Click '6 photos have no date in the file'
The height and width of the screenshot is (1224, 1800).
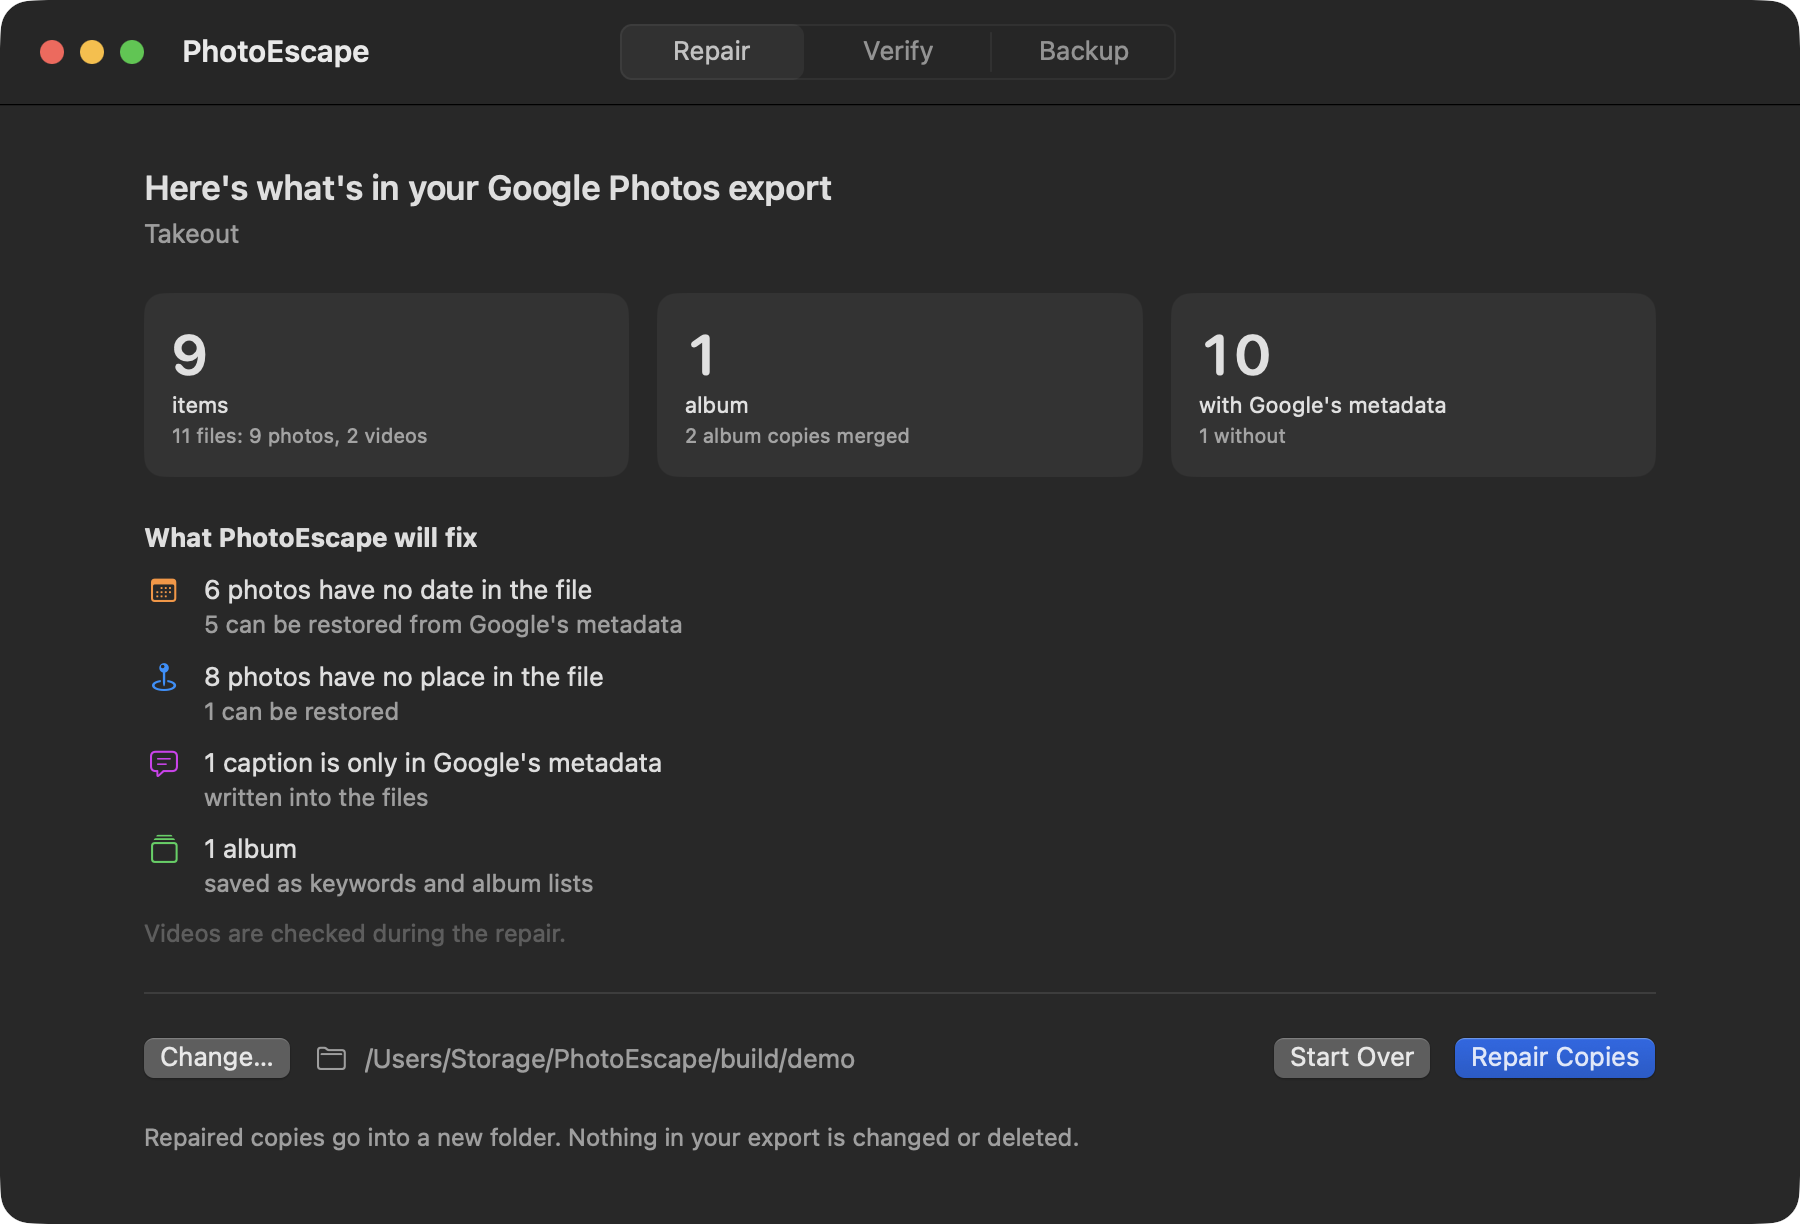(398, 590)
